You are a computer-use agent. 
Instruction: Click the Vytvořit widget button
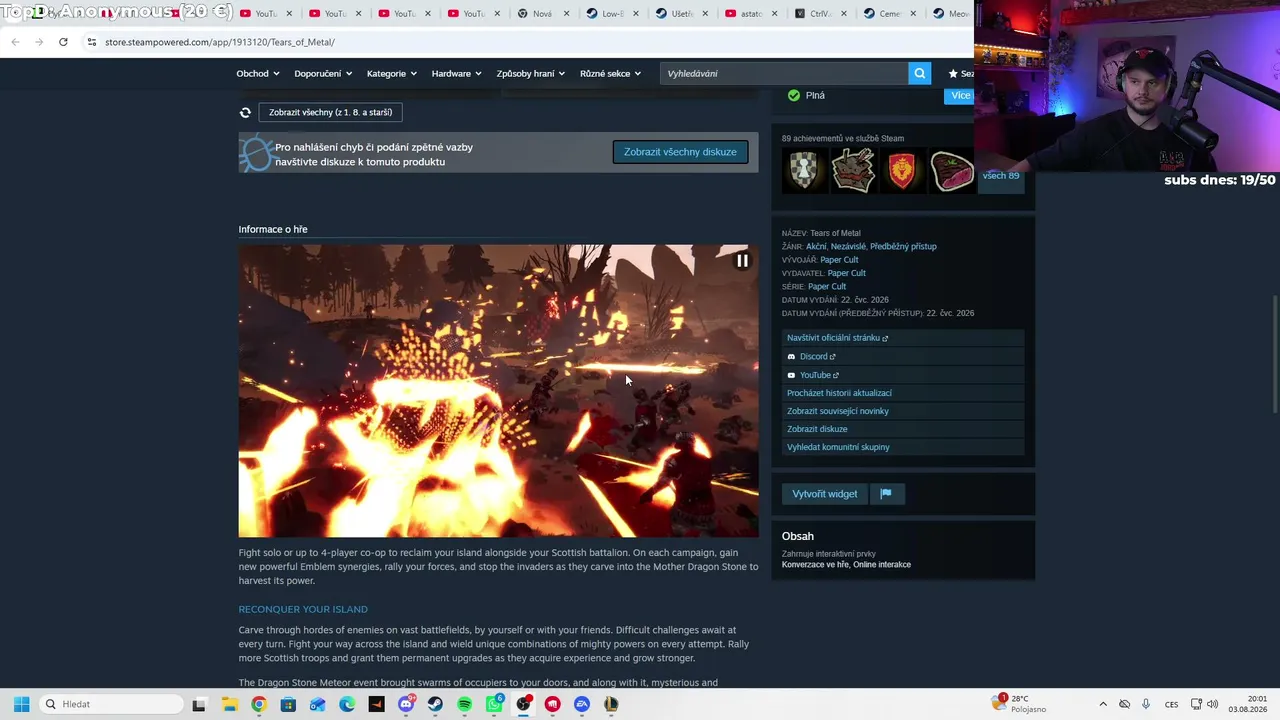point(825,494)
